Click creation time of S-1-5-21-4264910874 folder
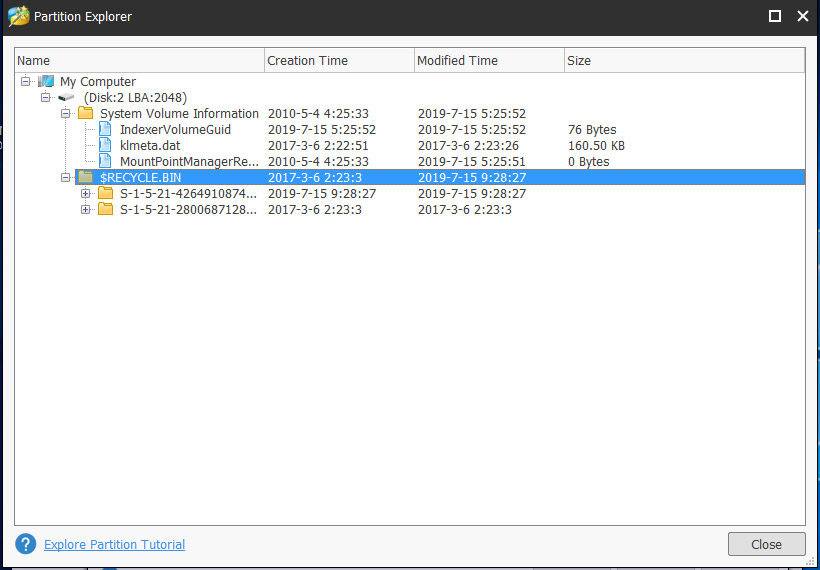 pos(322,194)
